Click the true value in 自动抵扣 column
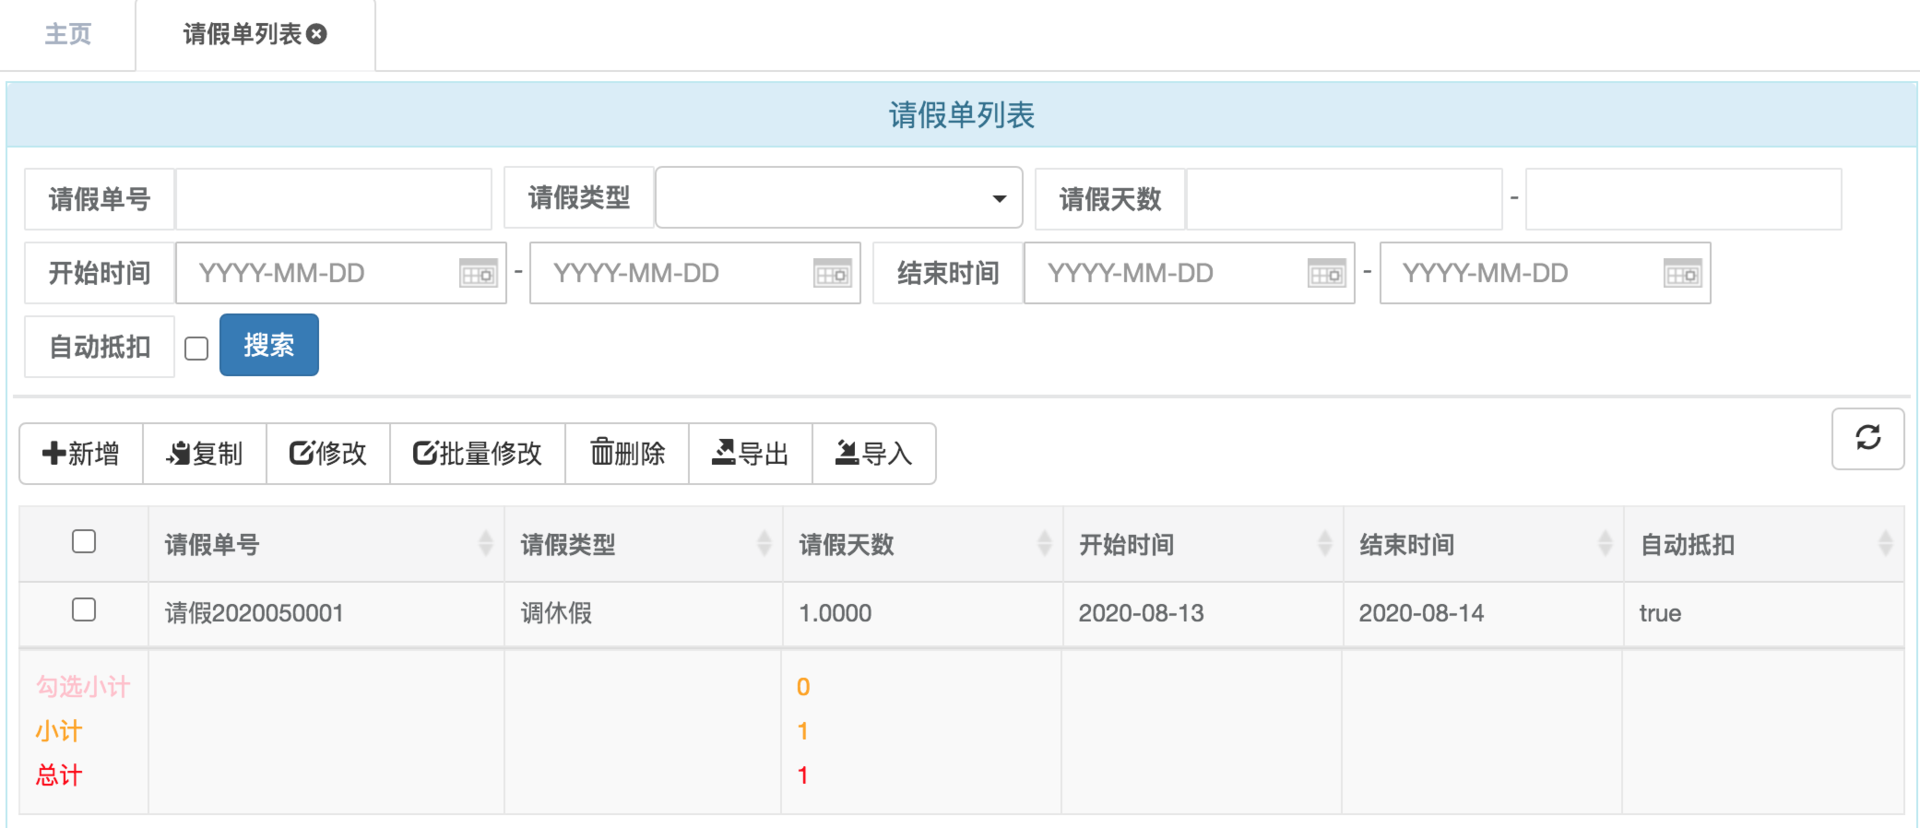 (1660, 613)
